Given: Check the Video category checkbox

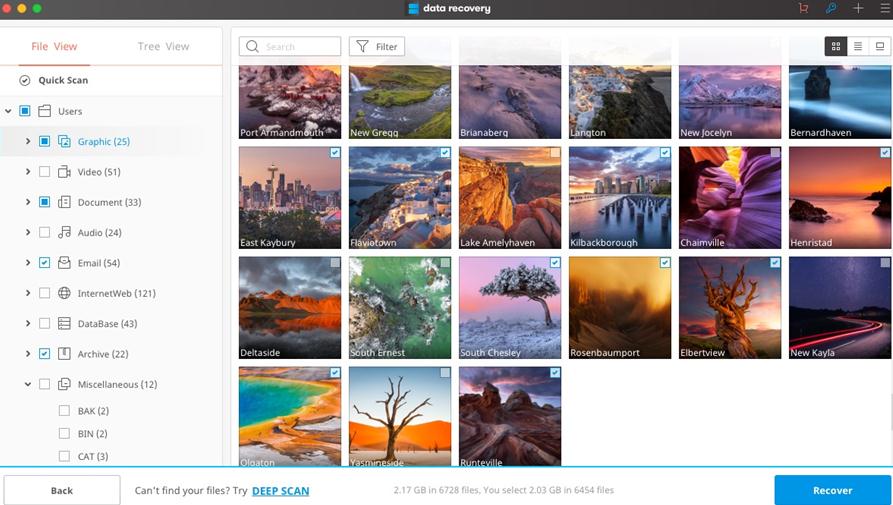Looking at the screenshot, I should (x=44, y=172).
